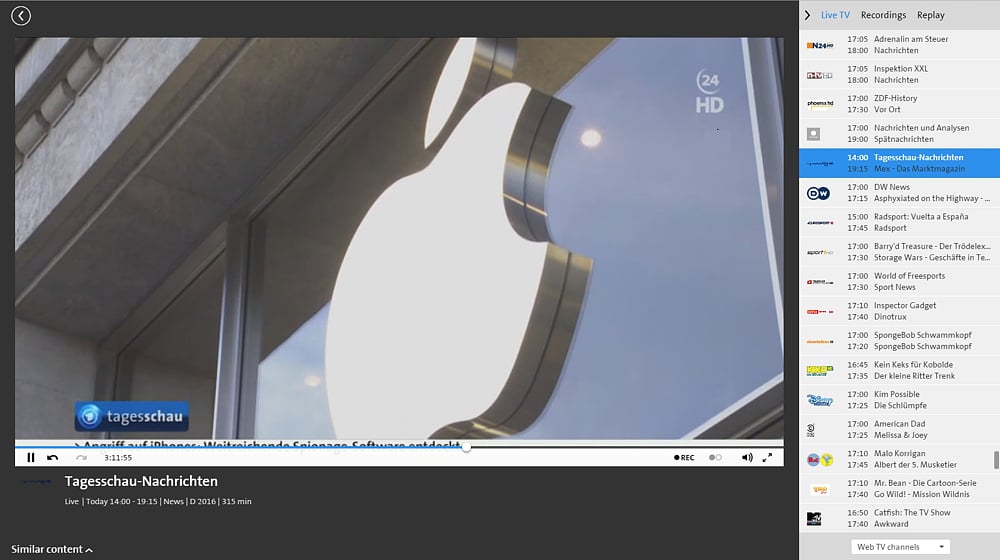Click the 3:11:55 elapsed time display

[x=118, y=457]
